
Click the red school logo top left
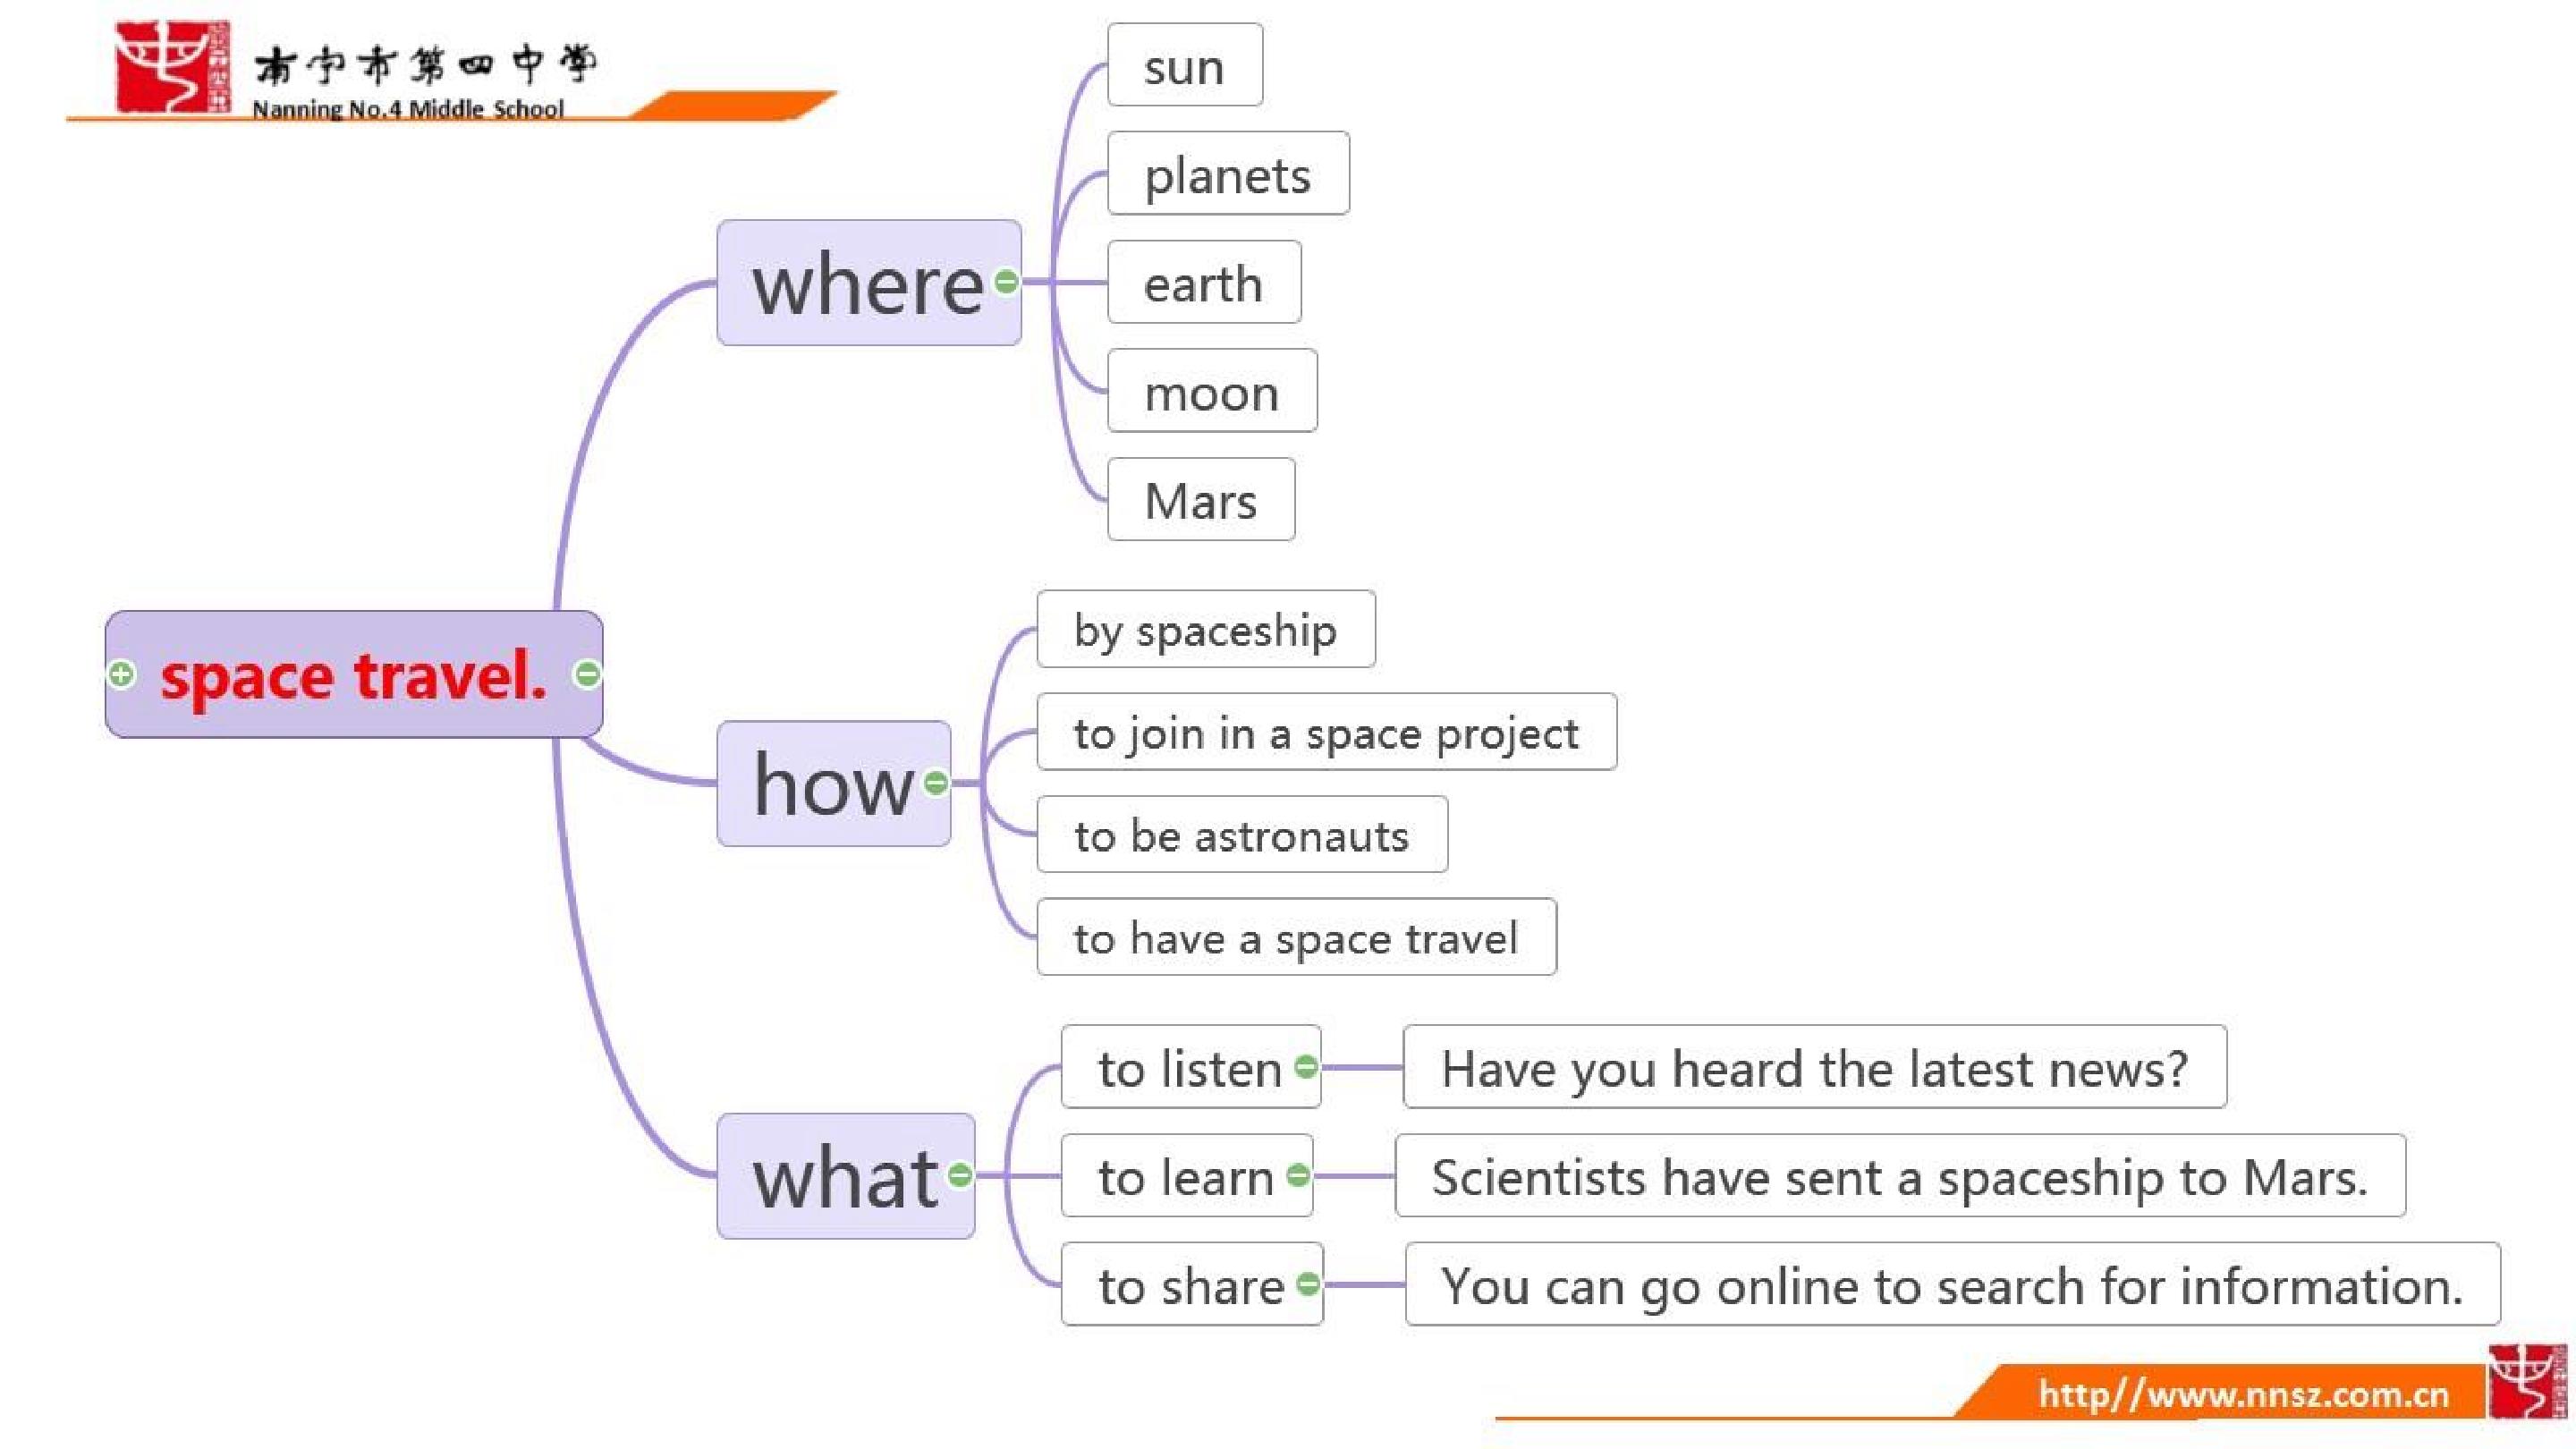point(172,66)
